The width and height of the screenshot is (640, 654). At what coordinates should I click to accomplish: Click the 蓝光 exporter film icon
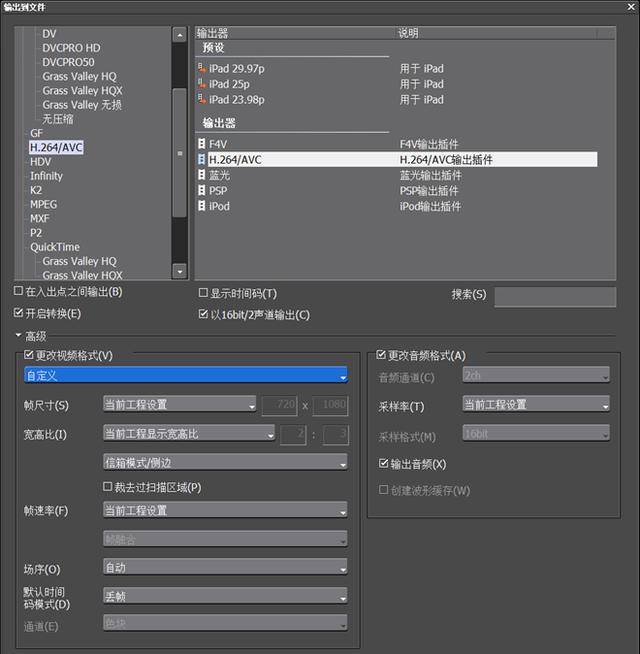(x=202, y=175)
